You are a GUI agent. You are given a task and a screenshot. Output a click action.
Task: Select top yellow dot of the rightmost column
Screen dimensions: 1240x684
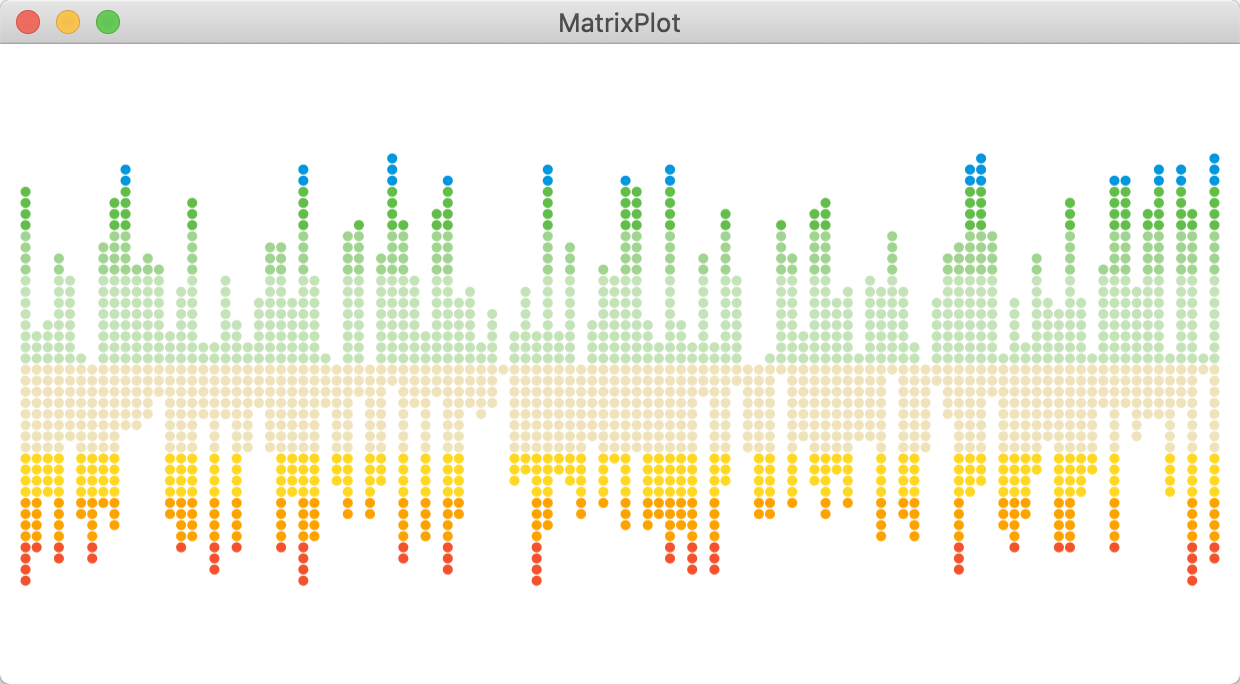1214,458
